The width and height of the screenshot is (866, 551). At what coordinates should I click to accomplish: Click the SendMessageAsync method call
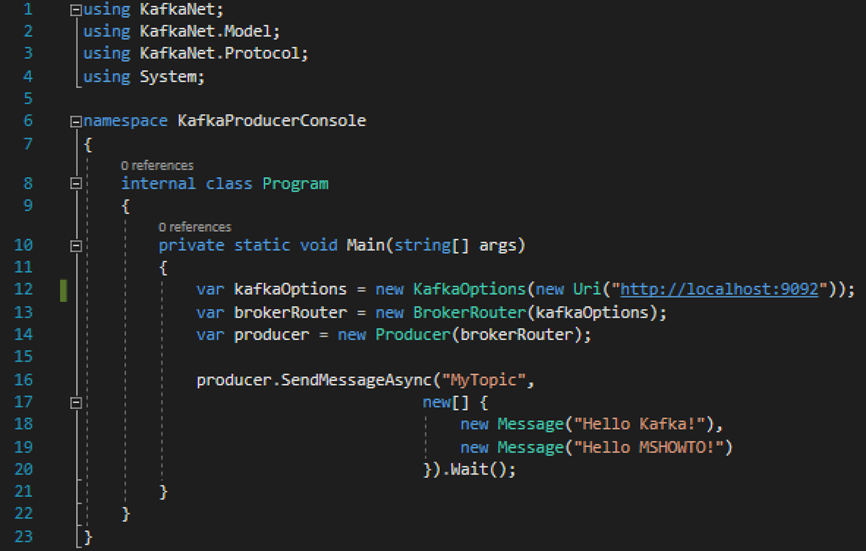pyautogui.click(x=356, y=380)
